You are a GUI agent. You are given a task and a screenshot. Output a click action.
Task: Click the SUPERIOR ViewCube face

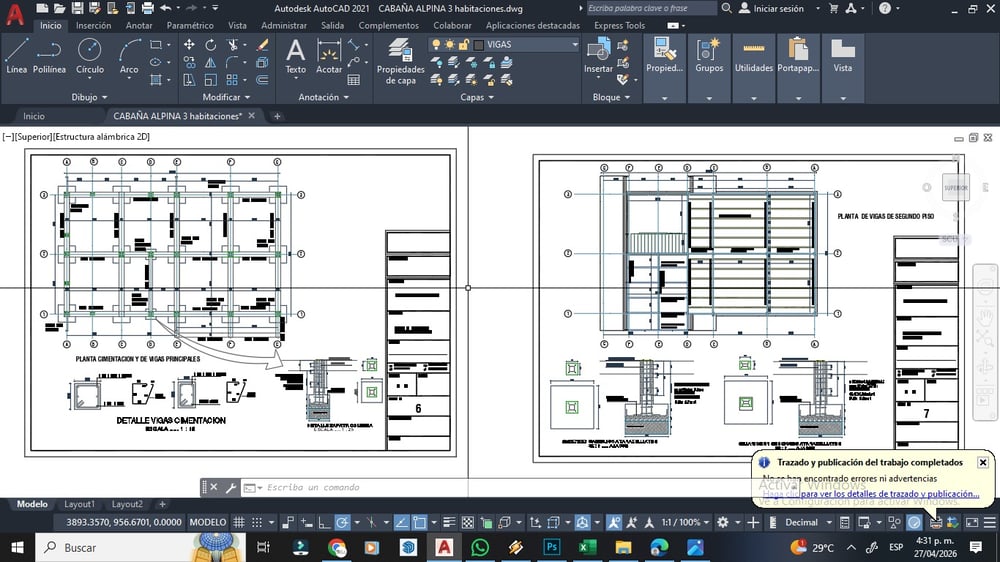955,188
